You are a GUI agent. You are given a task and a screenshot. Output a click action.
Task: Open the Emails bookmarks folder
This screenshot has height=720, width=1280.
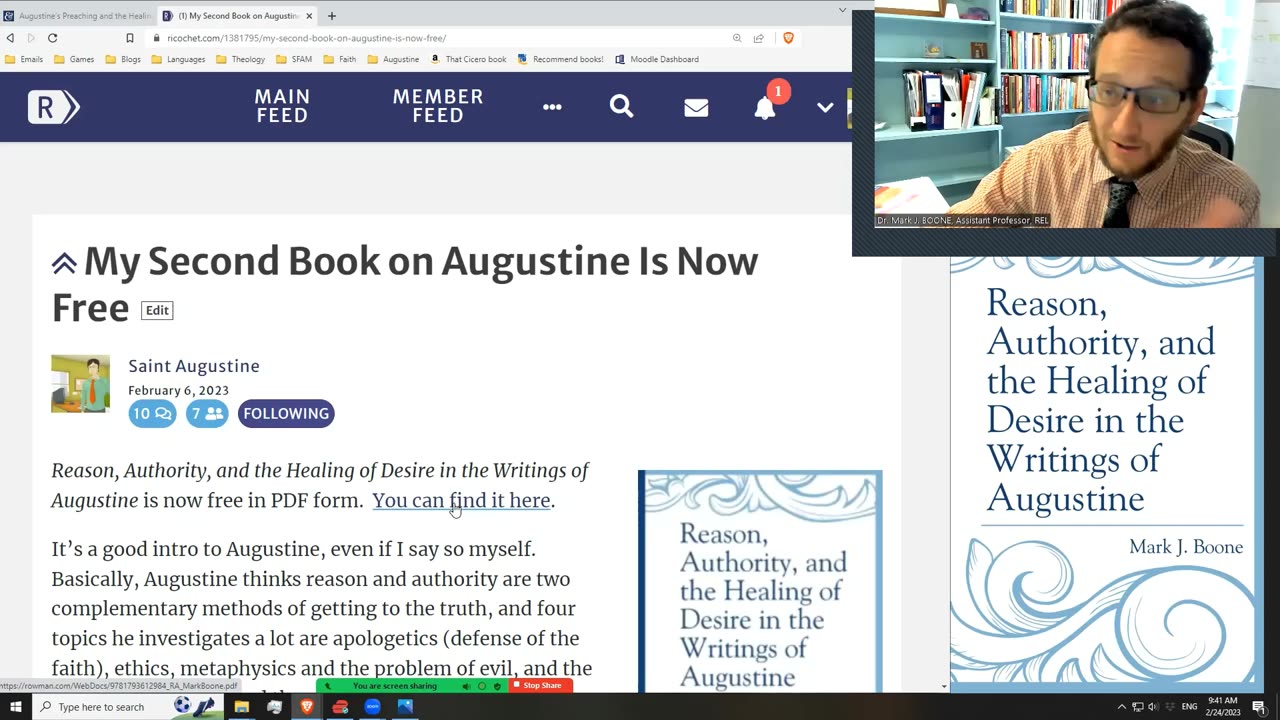tap(24, 59)
